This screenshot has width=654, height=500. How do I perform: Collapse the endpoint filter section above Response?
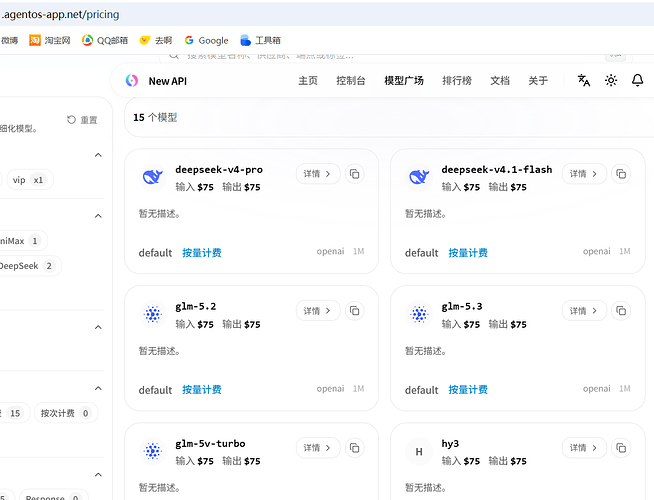pyautogui.click(x=98, y=475)
